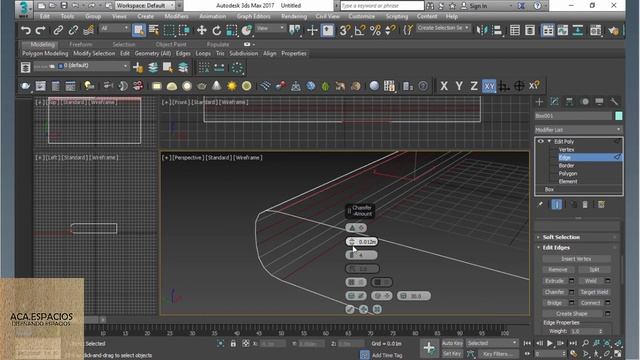Open the Select by Name list icon
The image size is (640, 360).
154,30
